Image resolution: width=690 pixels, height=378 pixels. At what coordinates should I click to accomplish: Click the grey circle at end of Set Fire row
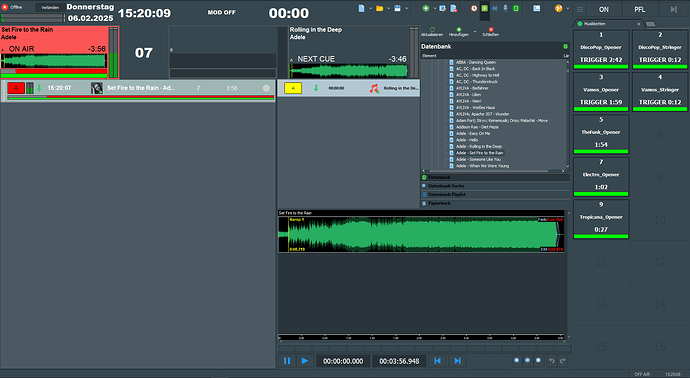(x=266, y=88)
